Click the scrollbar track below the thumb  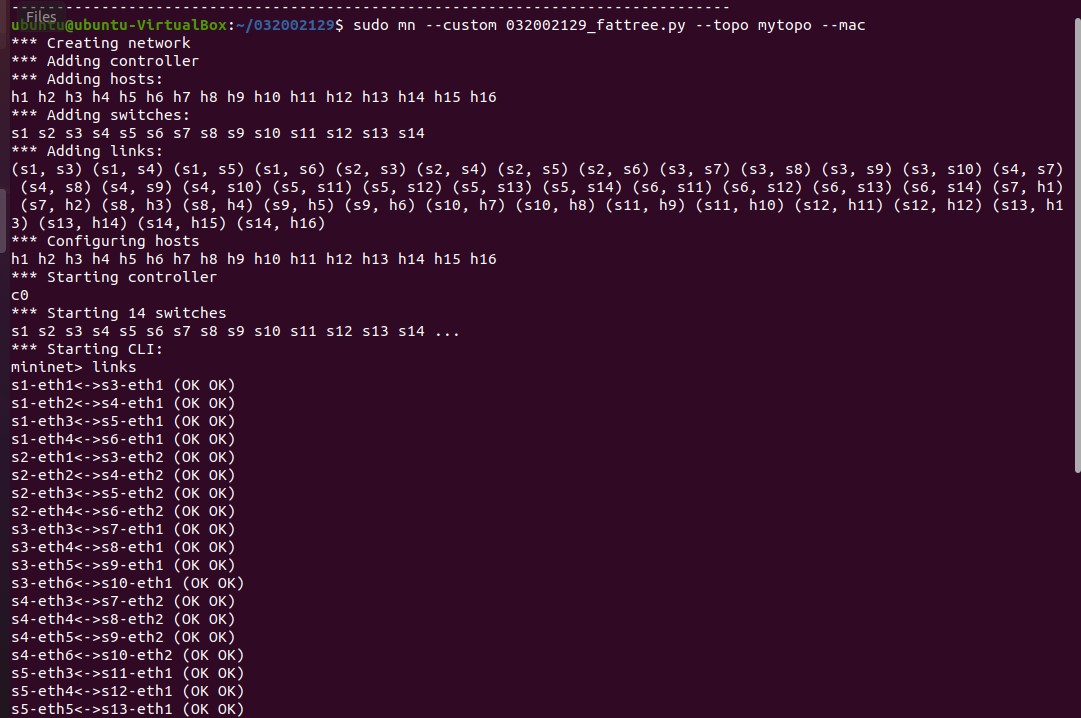pos(1075,600)
